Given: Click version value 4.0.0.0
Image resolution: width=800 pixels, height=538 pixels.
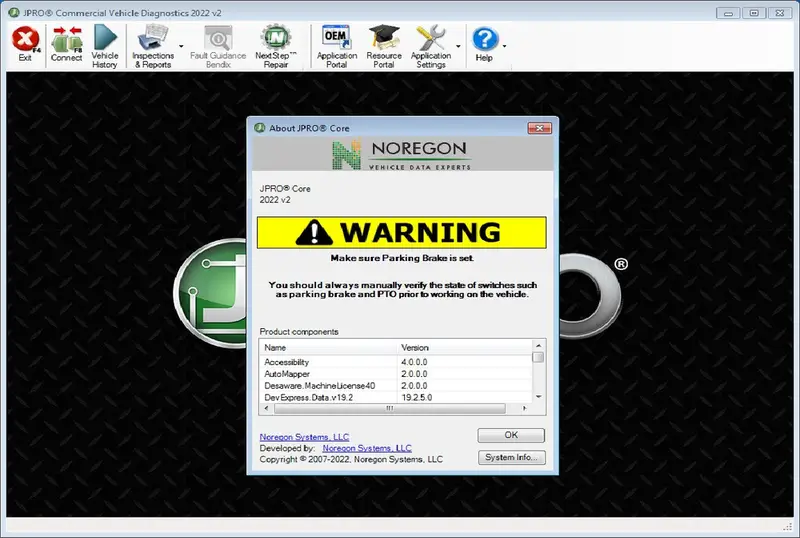Looking at the screenshot, I should pyautogui.click(x=414, y=362).
